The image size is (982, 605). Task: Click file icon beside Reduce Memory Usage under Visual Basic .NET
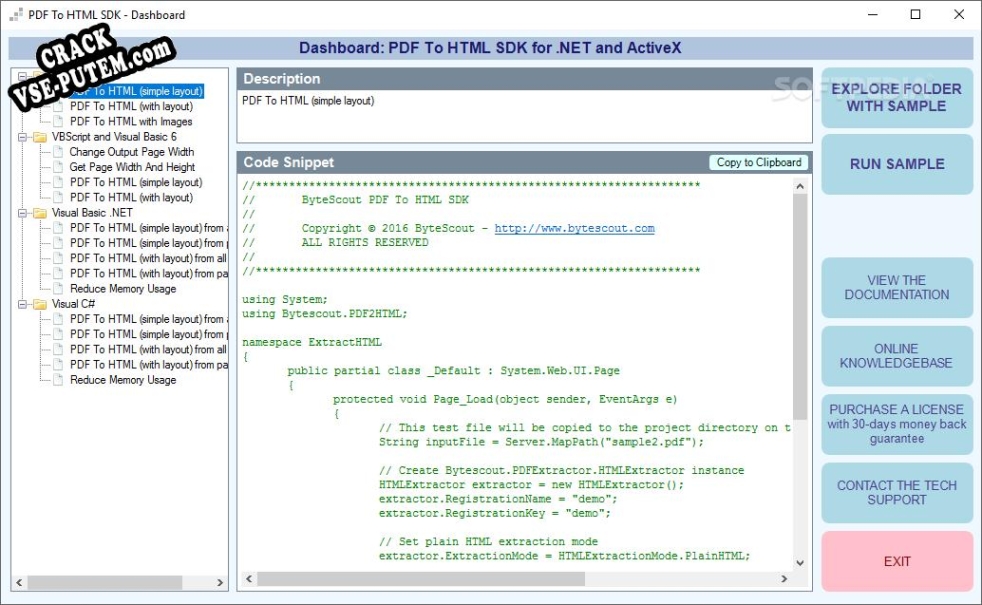(58, 289)
